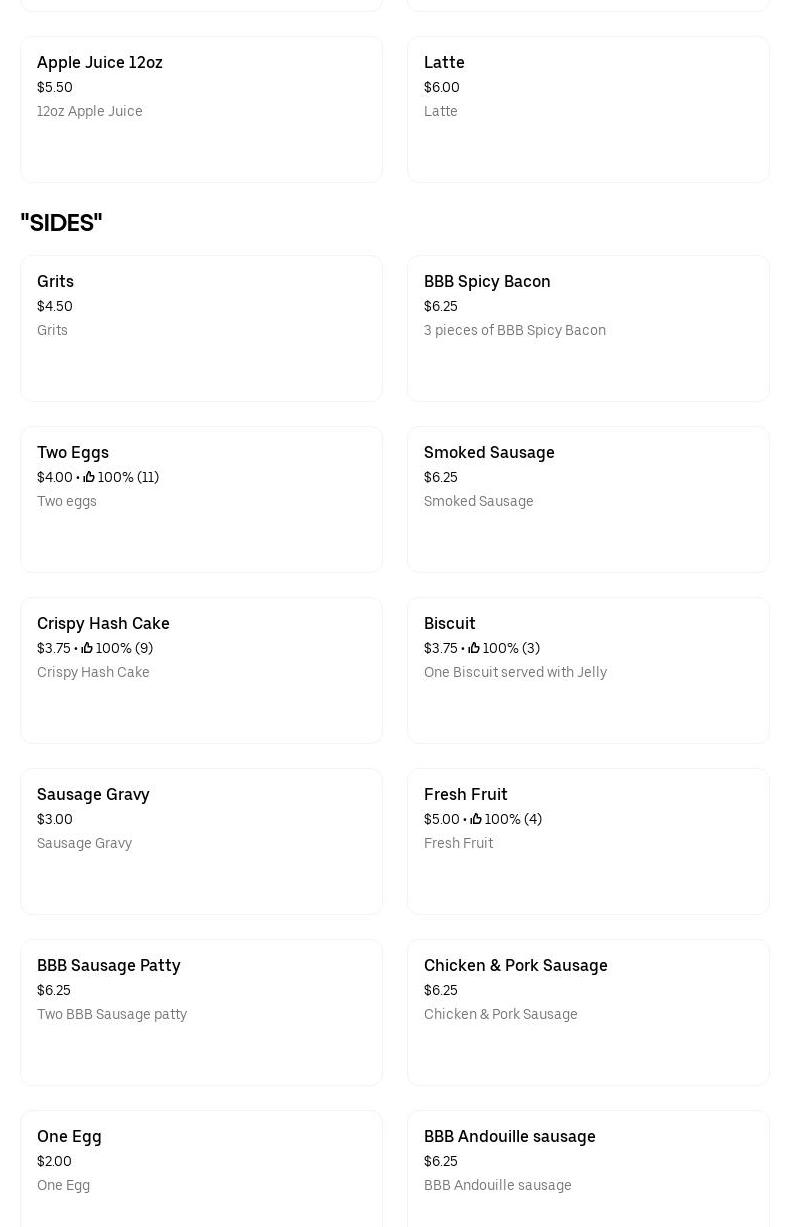Screen dimensions: 804x1227
Task: Open the Sausage Gravy item card
Action: click(201, 842)
